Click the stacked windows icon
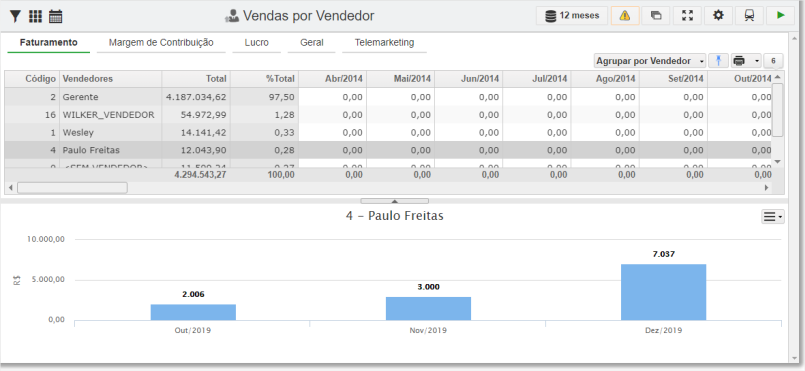The height and width of the screenshot is (371, 805). point(656,15)
